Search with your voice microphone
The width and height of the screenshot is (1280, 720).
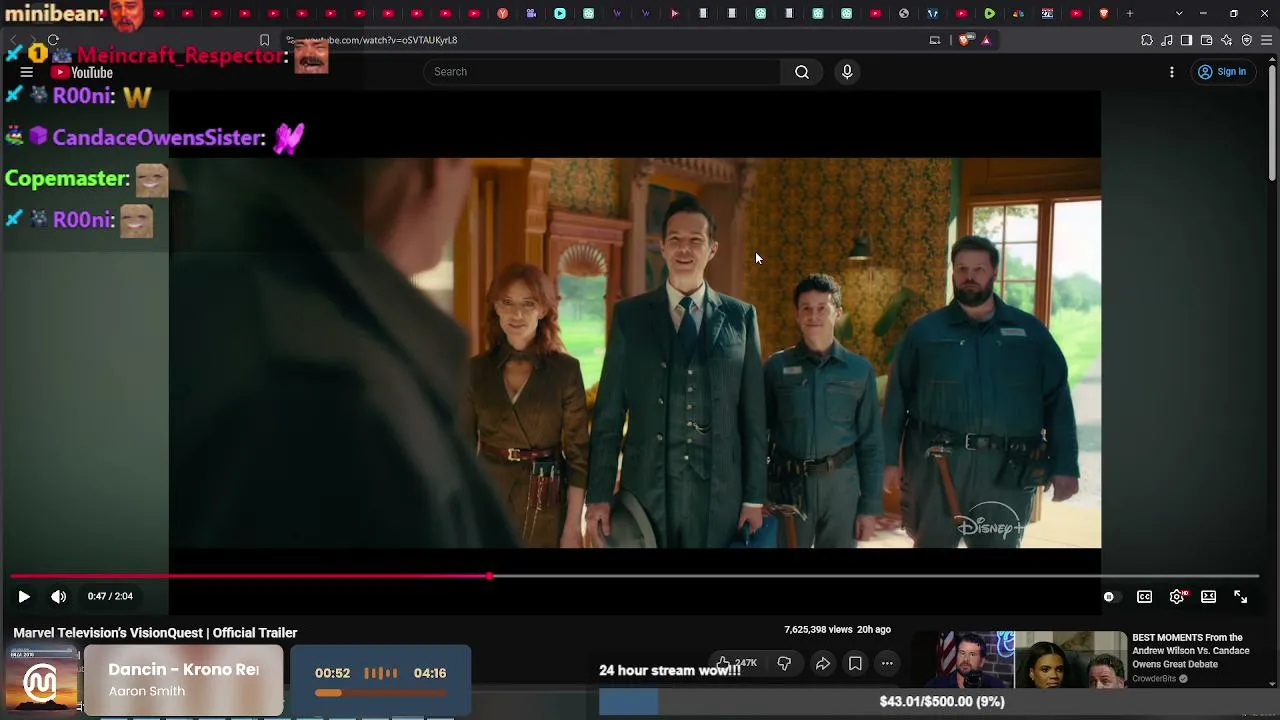pos(847,72)
